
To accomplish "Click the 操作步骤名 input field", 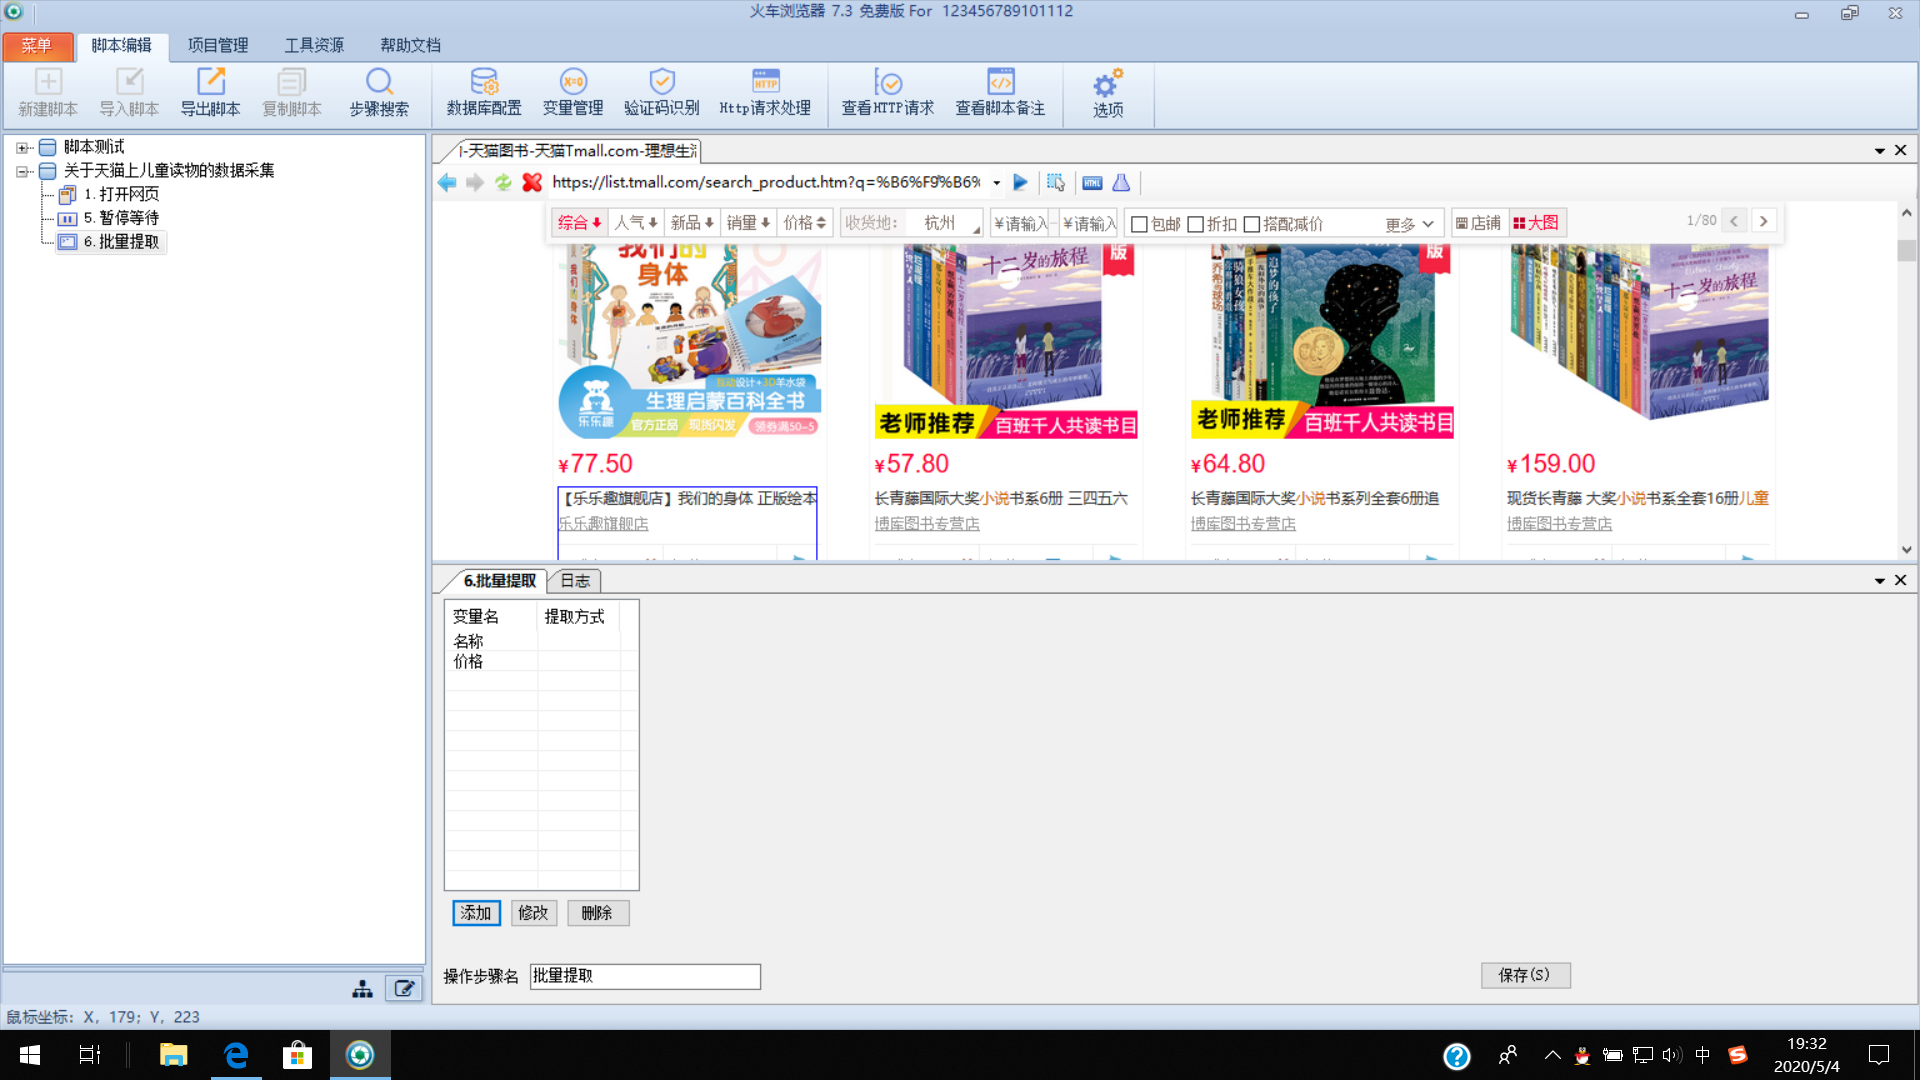I will click(x=645, y=976).
